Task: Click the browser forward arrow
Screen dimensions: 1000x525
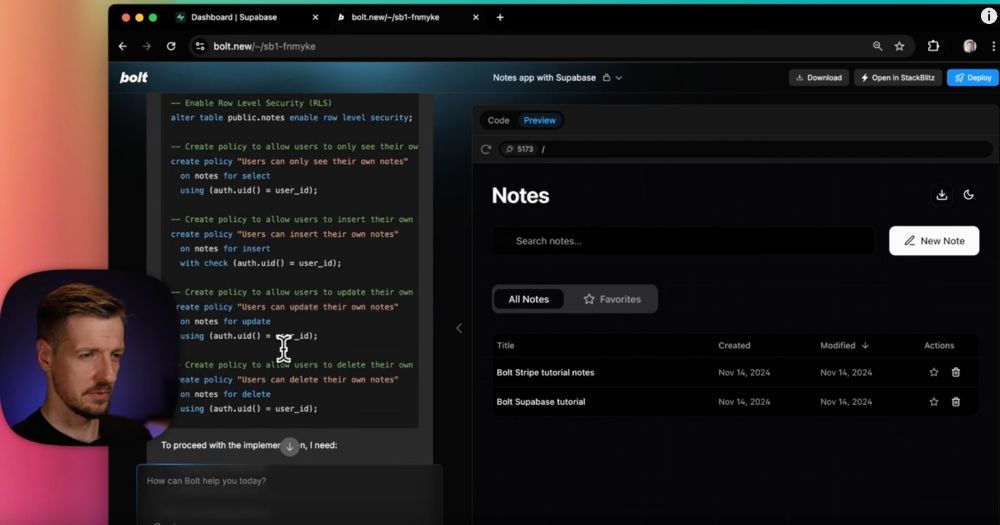Action: 147,46
